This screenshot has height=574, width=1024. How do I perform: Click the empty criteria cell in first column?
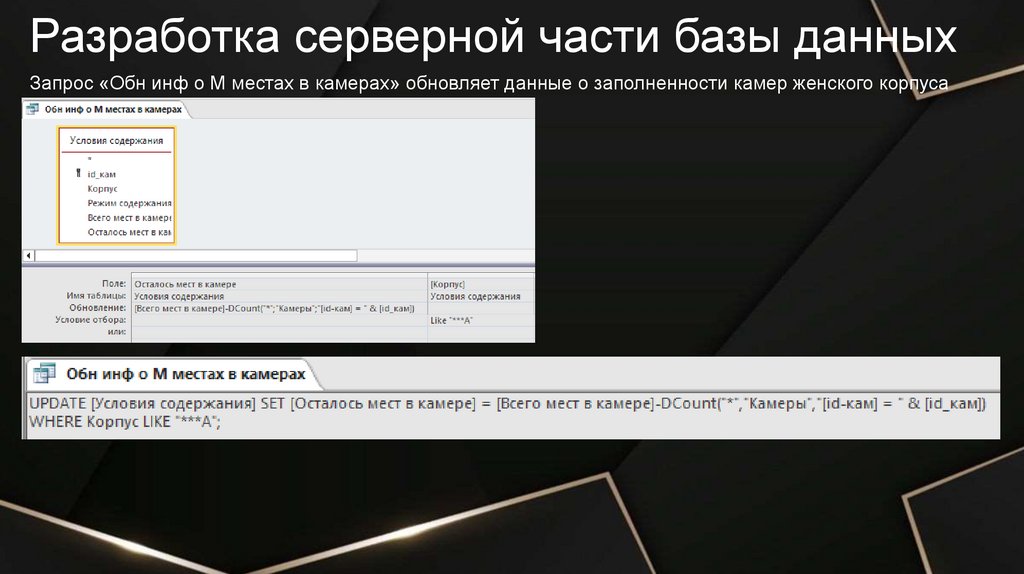pos(280,320)
